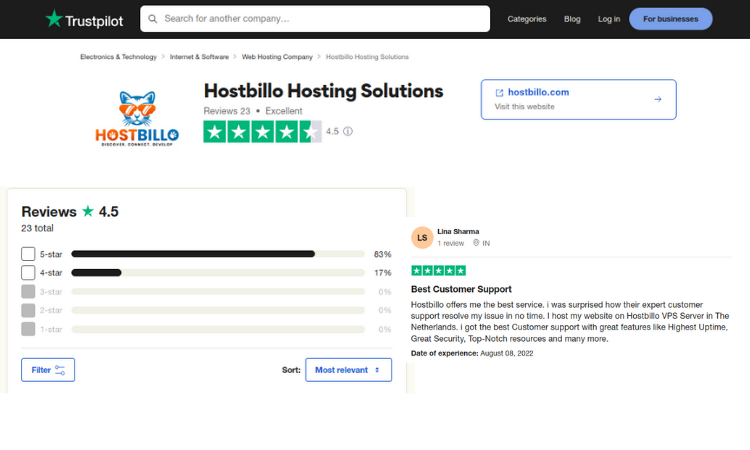This screenshot has height=450, width=750.
Task: Click the 5-star 83% rating bar
Action: 218,254
